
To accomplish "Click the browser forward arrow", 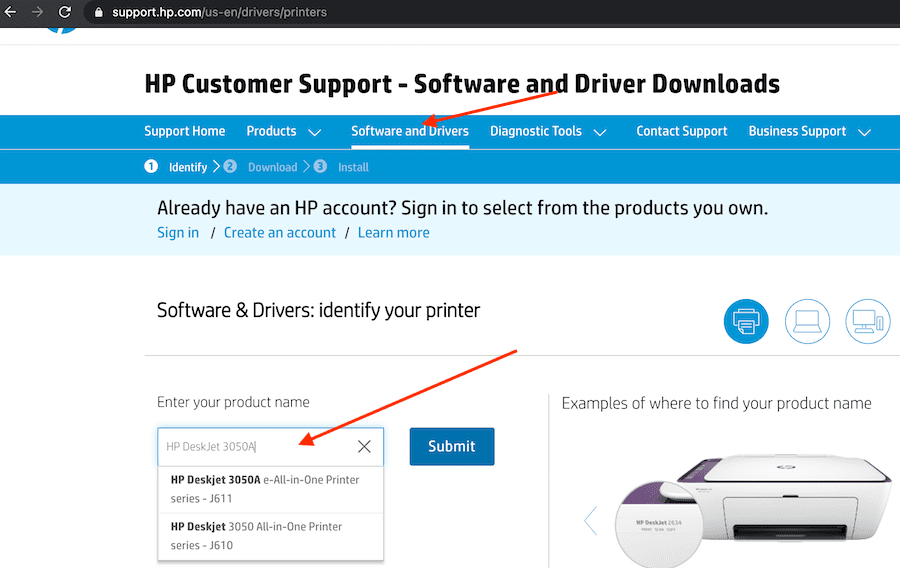I will (x=37, y=11).
